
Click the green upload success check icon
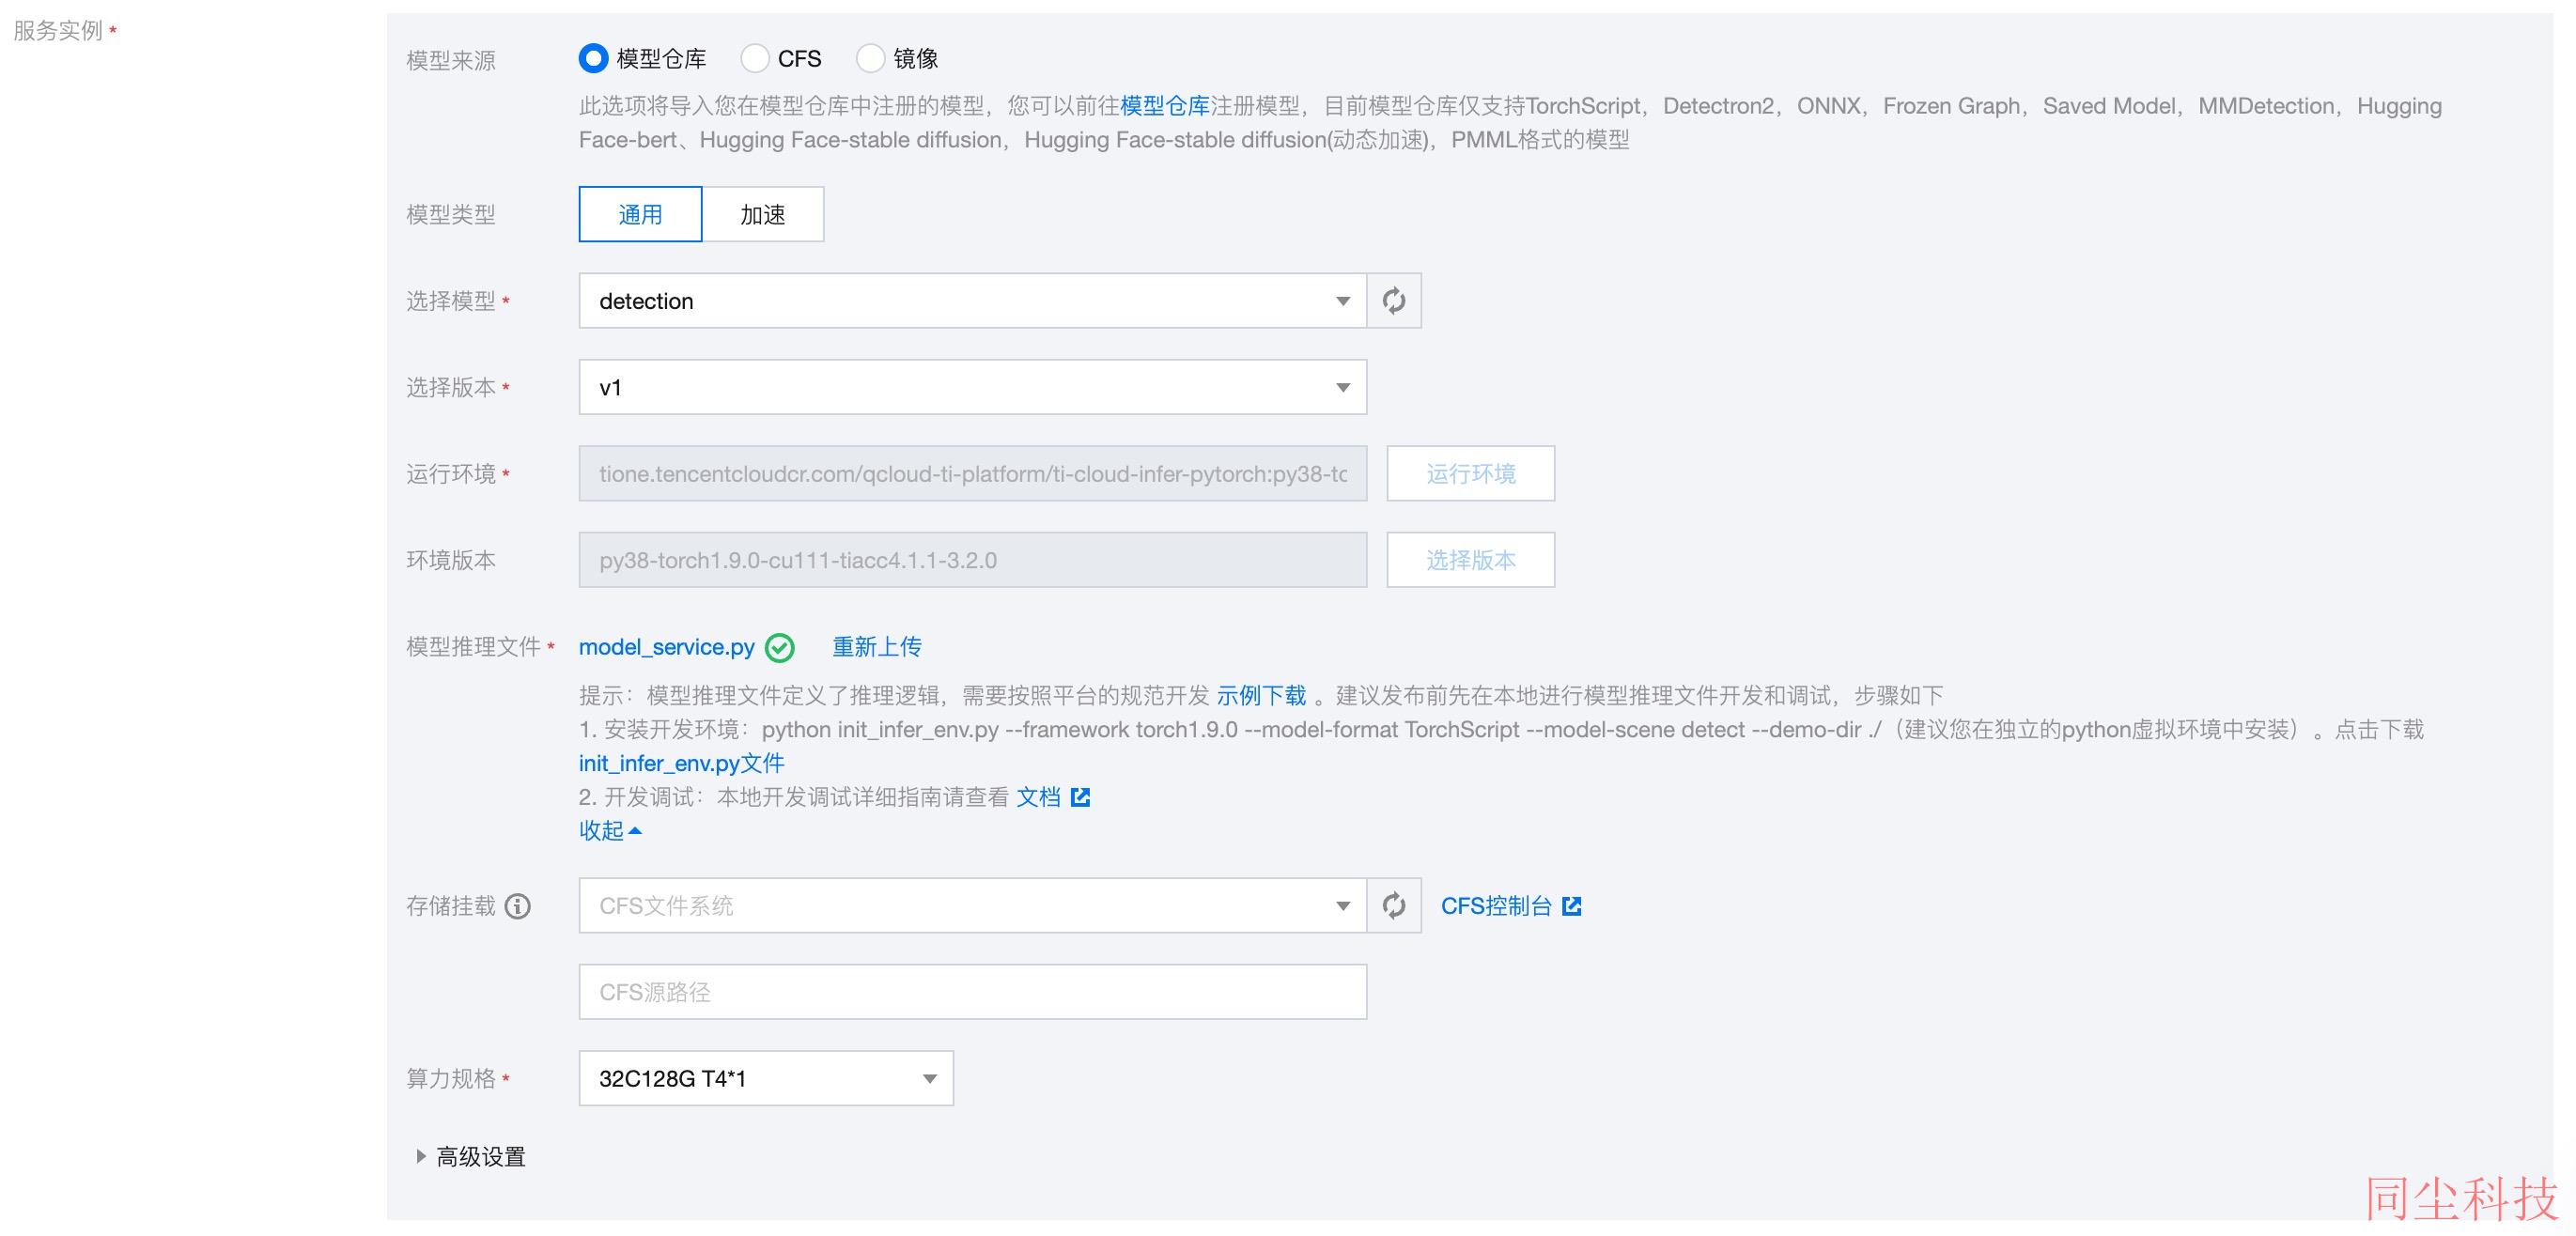(780, 648)
